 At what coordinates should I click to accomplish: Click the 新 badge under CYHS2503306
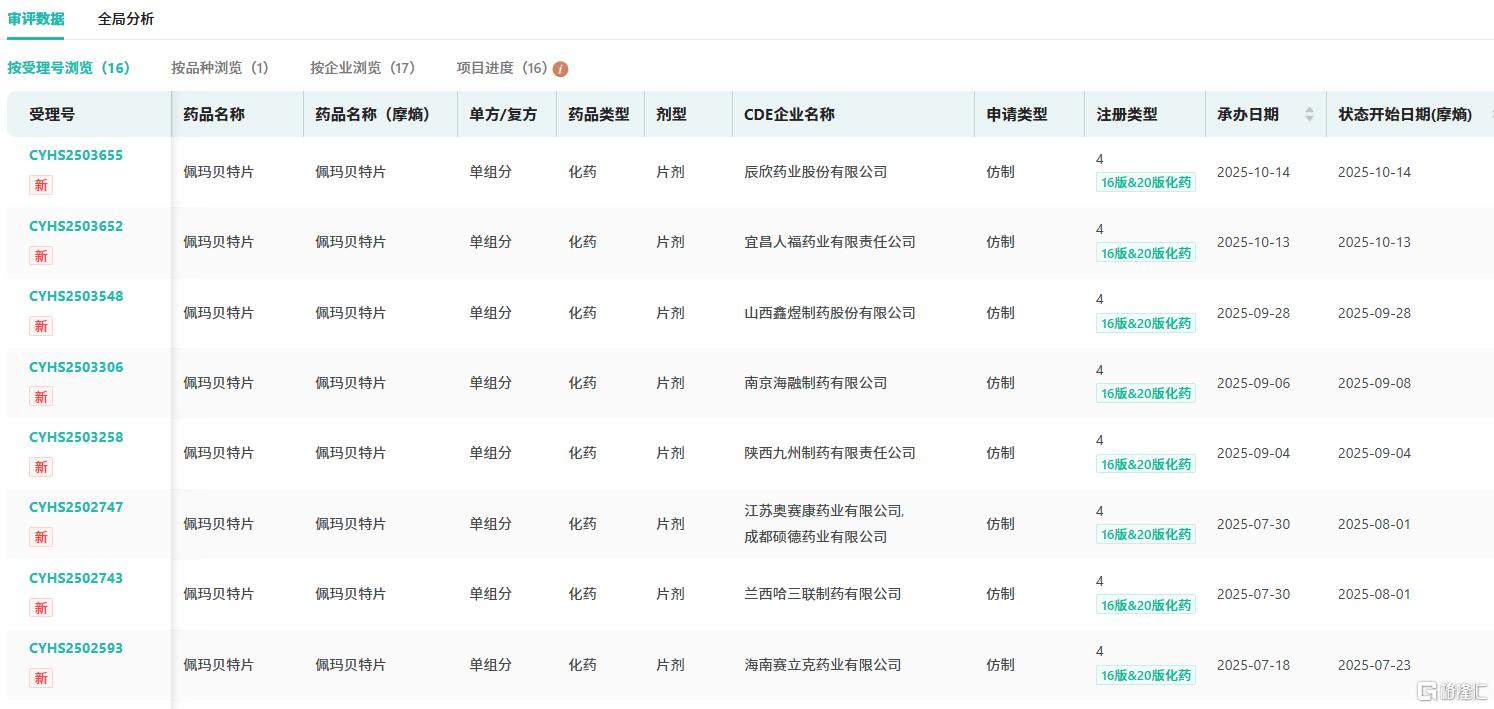coord(41,397)
